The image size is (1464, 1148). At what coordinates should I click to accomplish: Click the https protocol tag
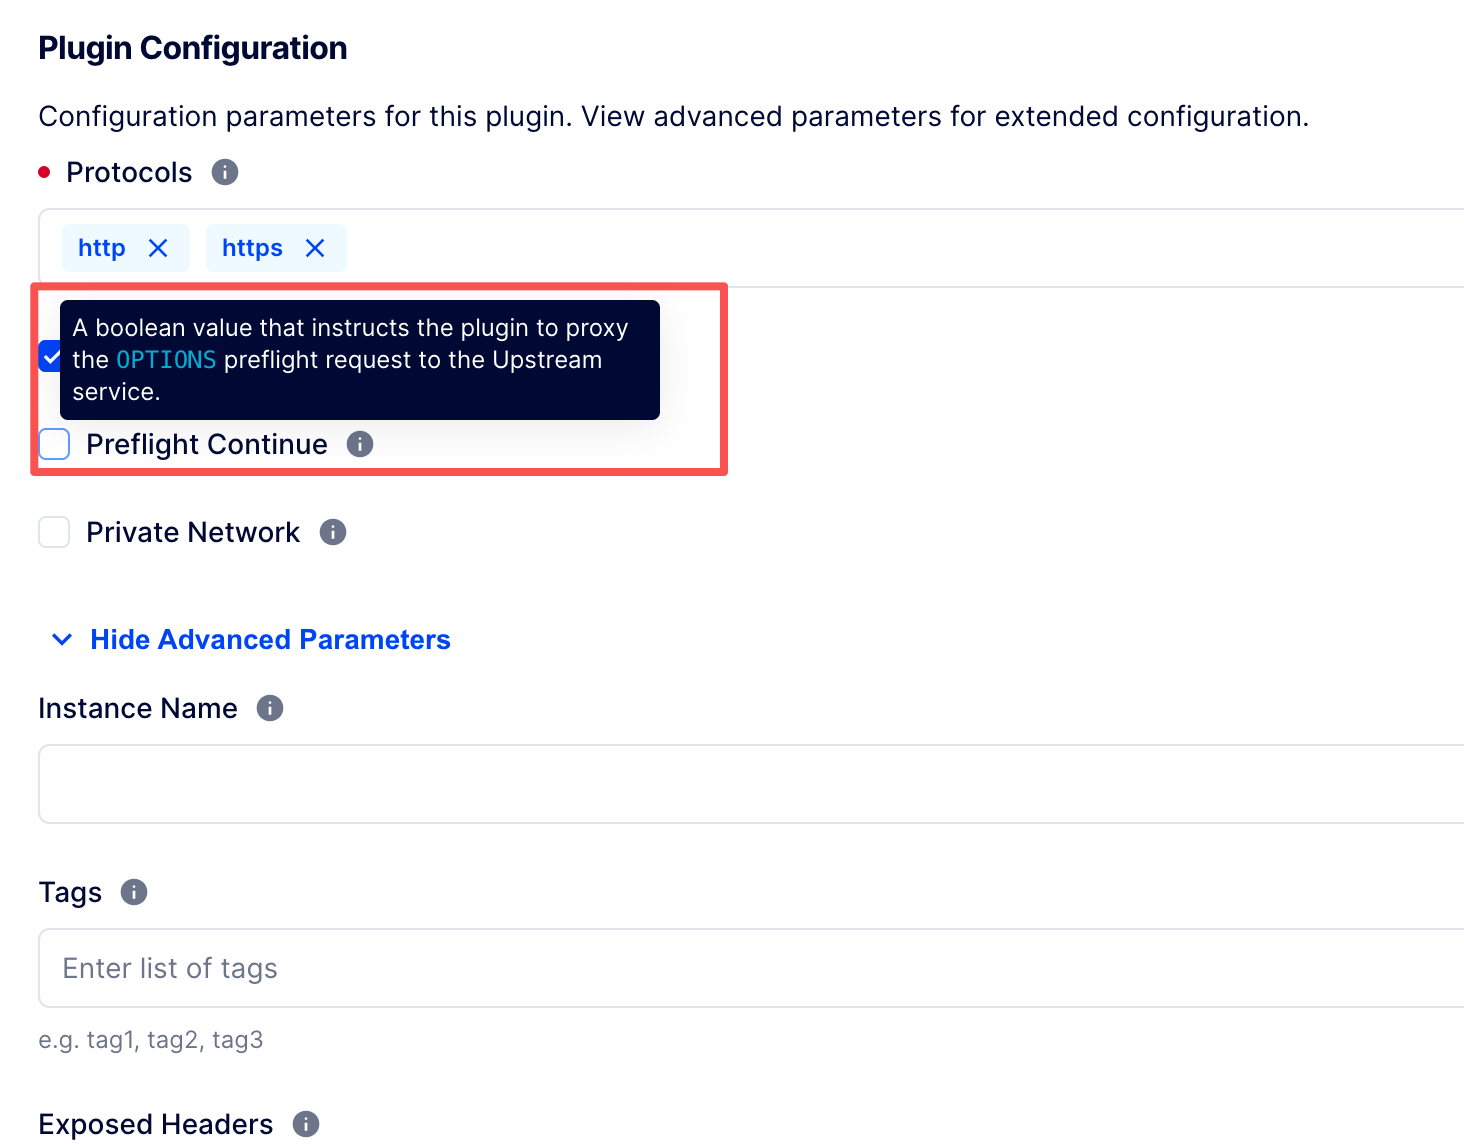tap(252, 248)
